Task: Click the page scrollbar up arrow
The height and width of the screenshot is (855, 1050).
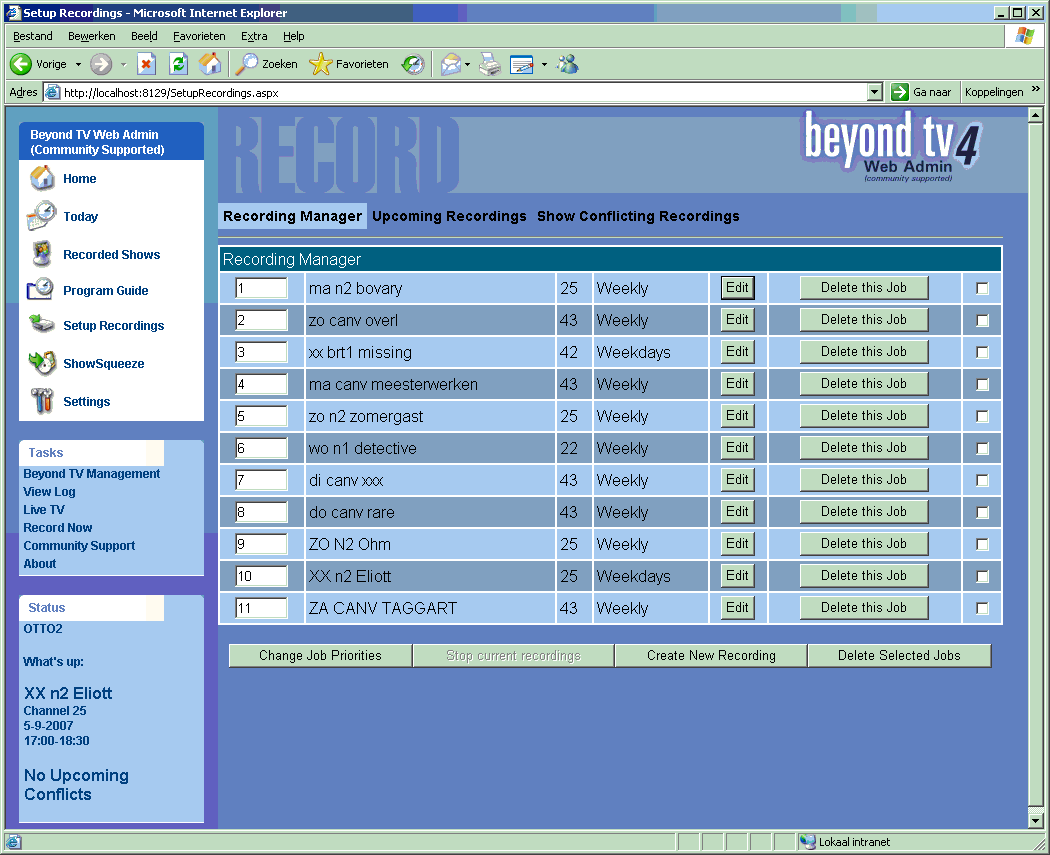Action: (x=1035, y=115)
